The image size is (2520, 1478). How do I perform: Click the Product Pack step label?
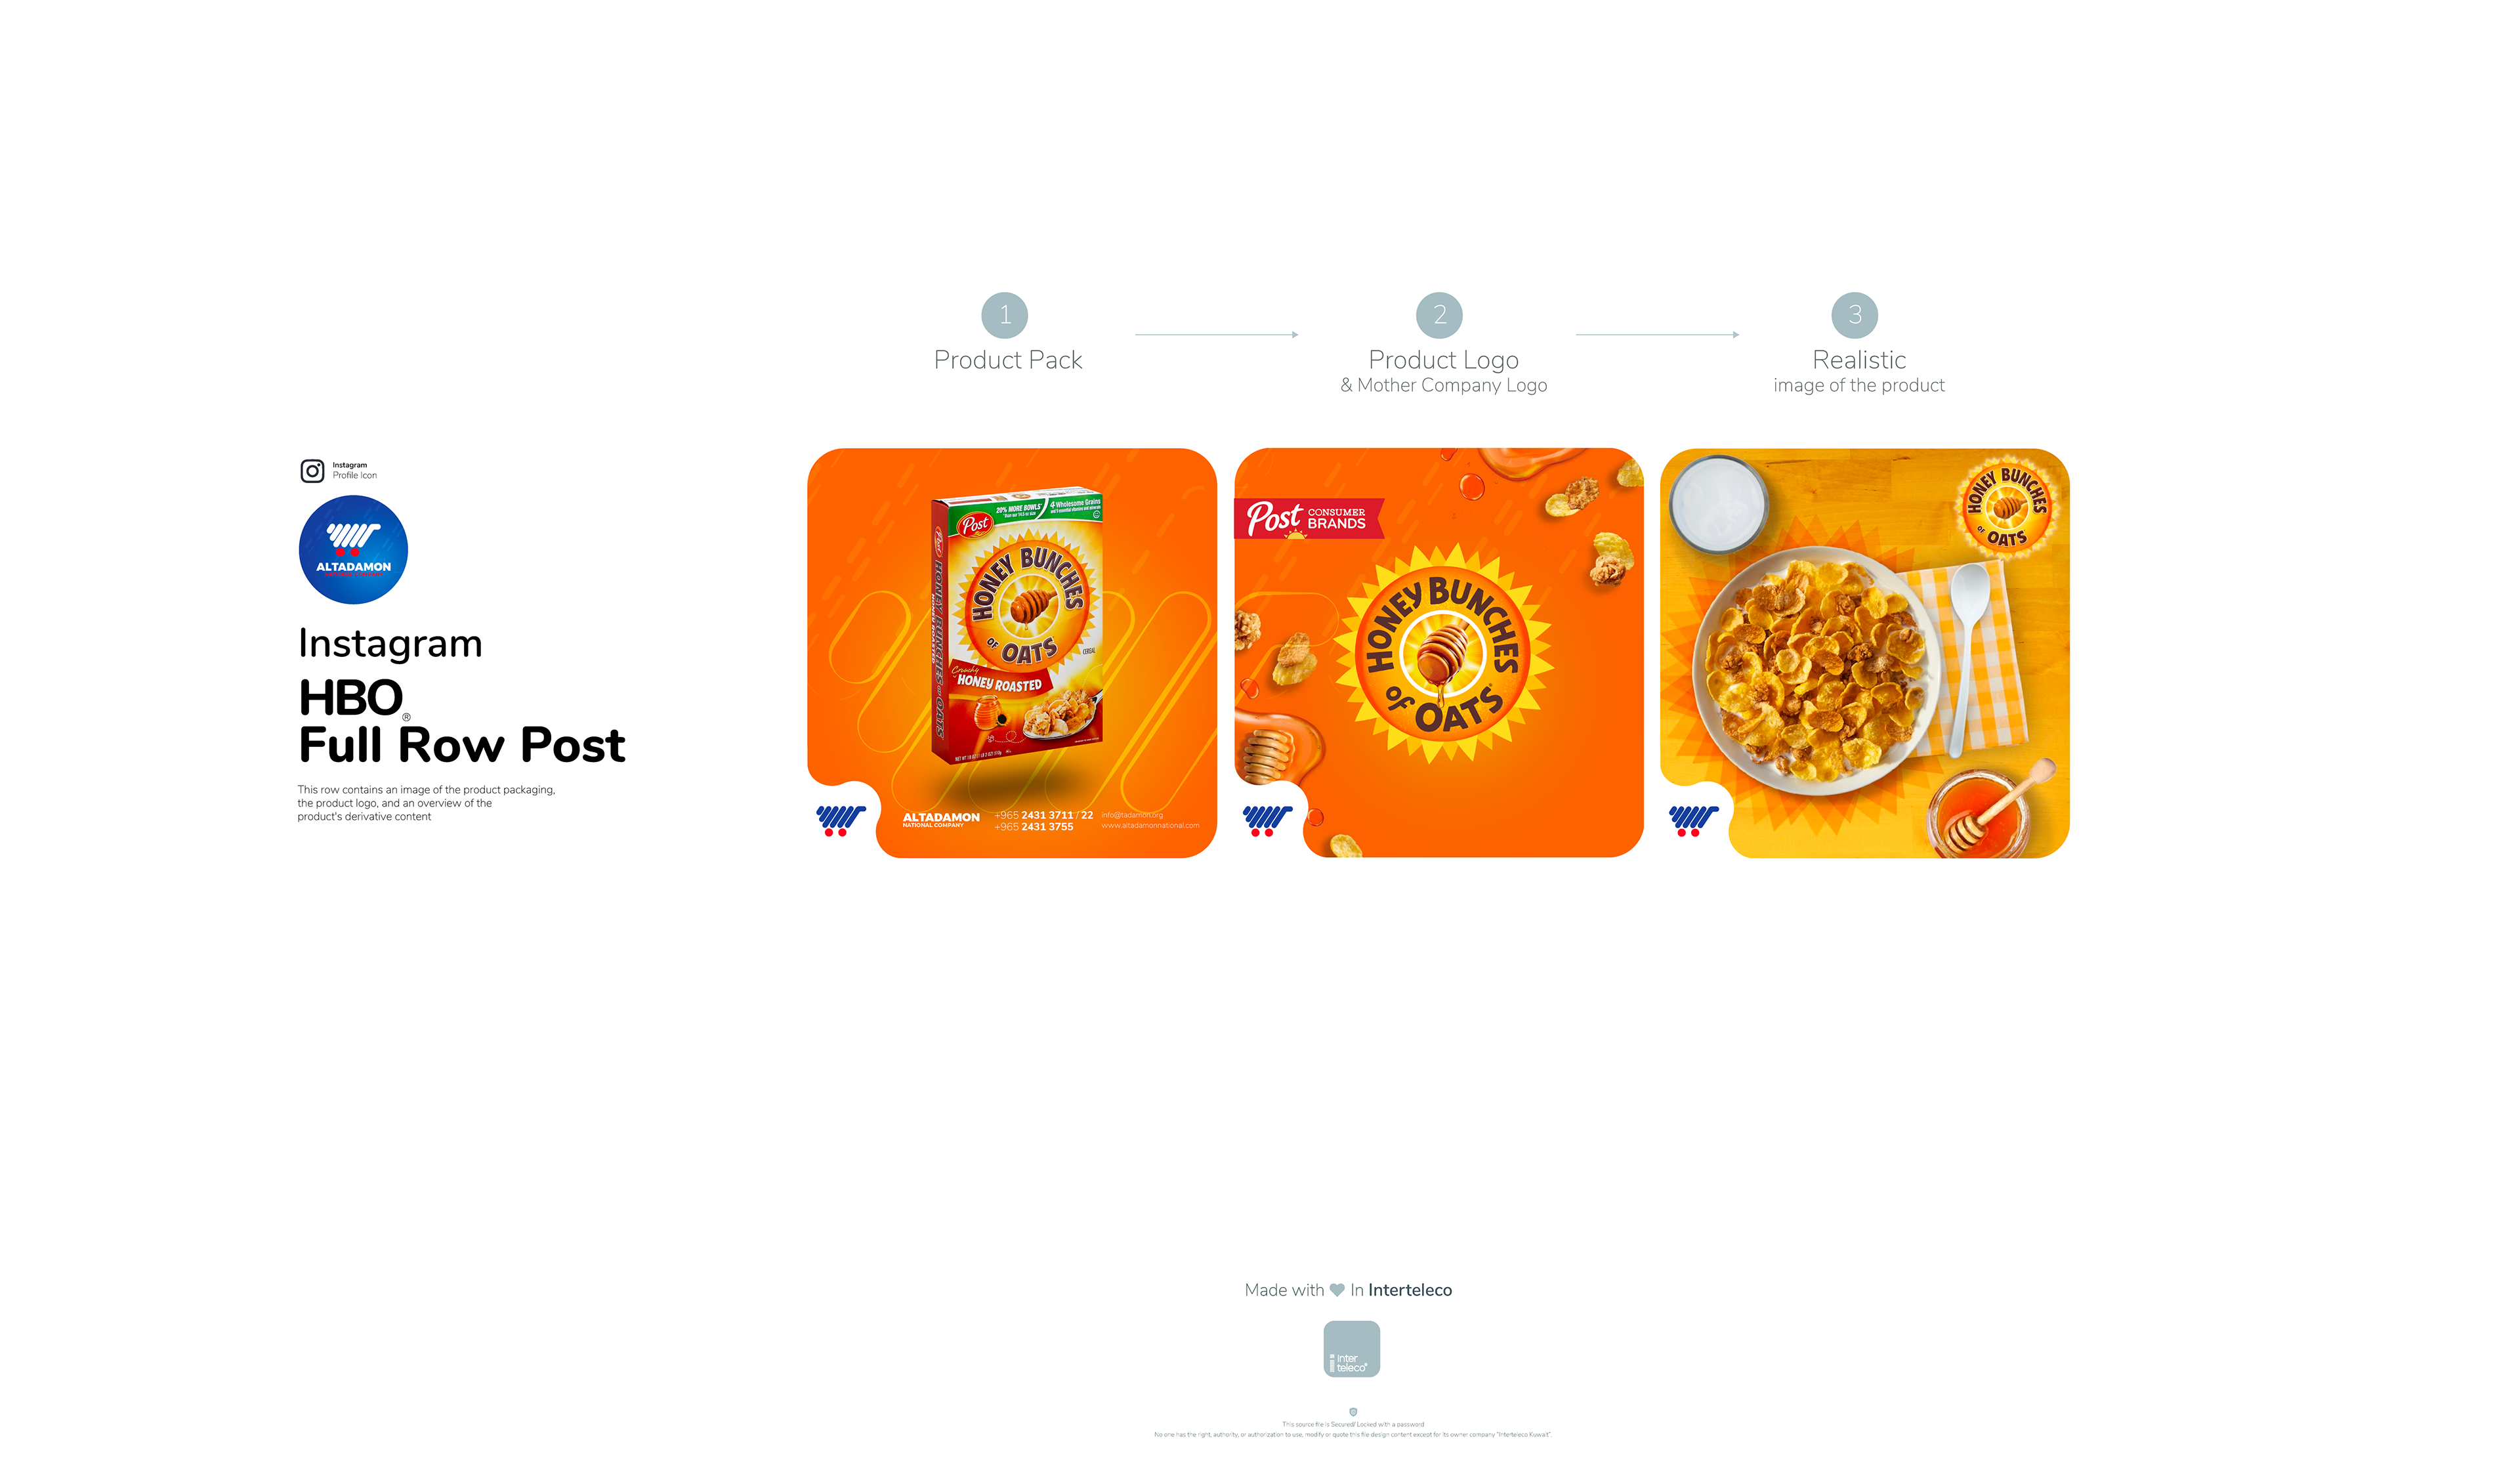pos(1008,360)
